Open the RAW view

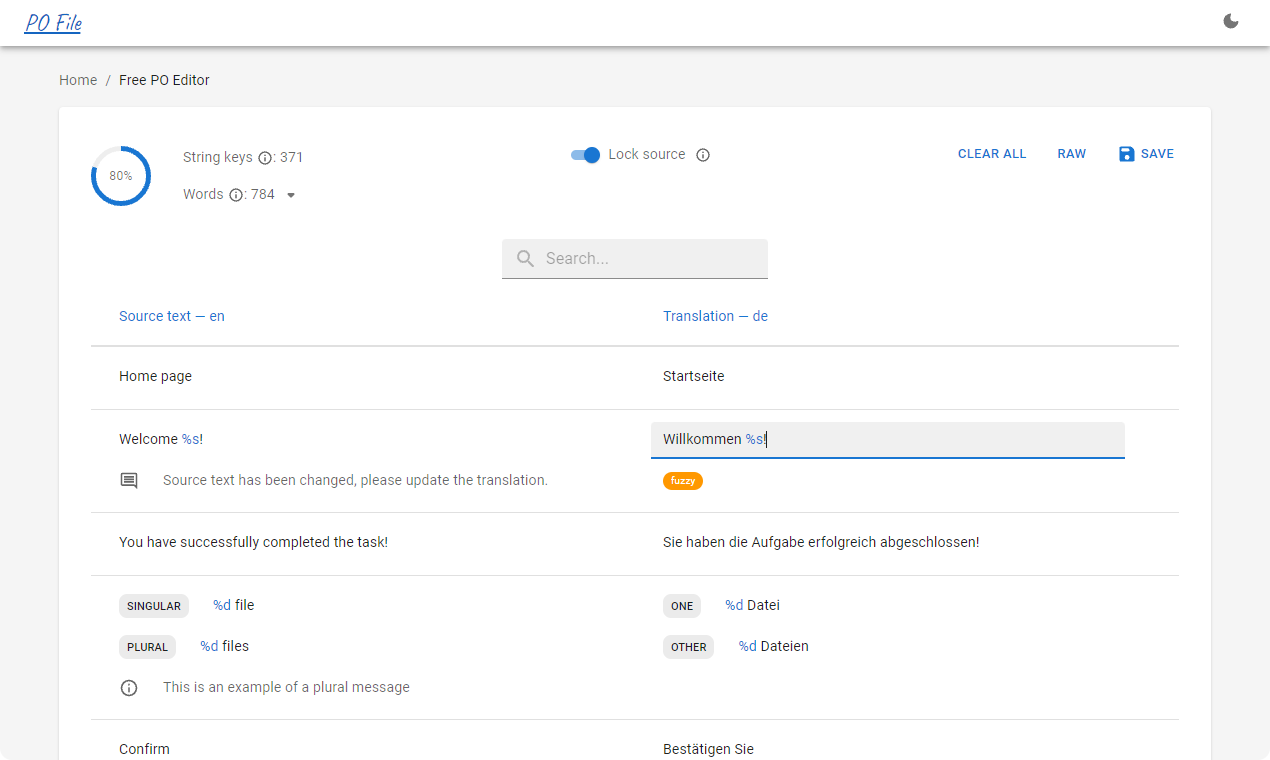1071,154
